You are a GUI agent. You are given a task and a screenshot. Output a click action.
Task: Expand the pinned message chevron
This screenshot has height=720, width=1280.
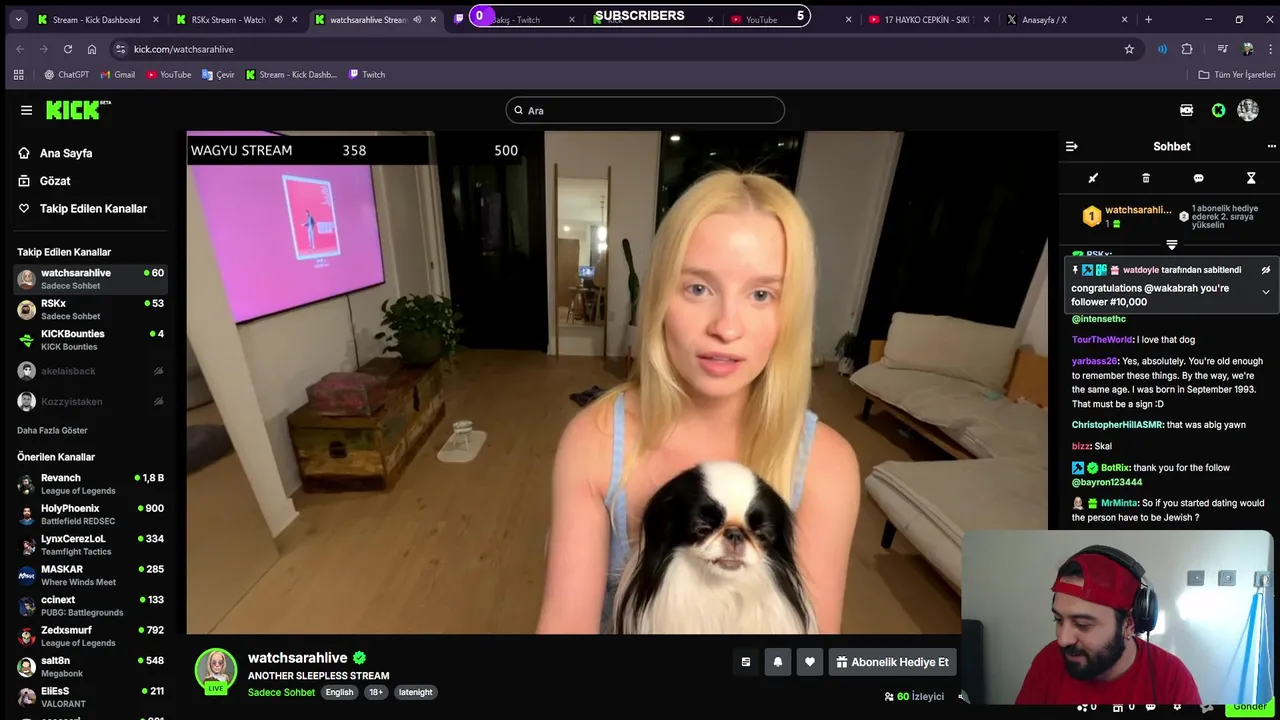pos(1266,292)
